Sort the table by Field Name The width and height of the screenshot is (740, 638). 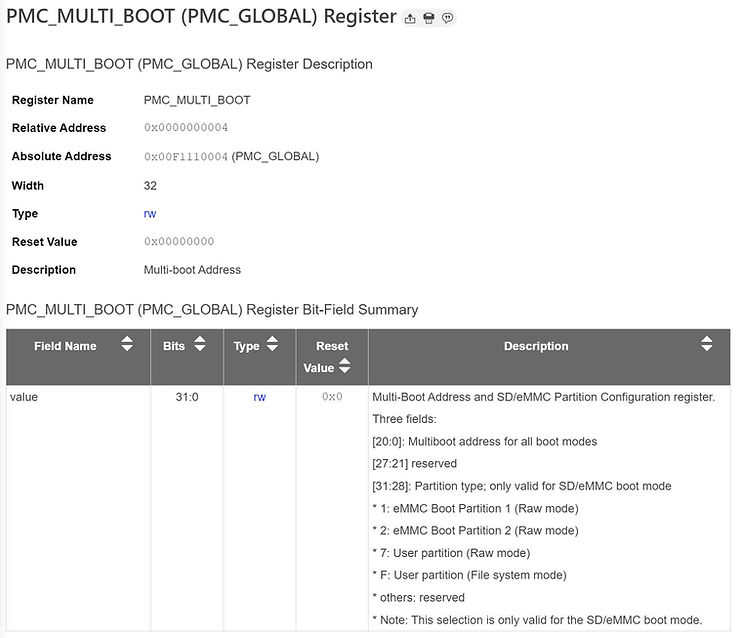[127, 344]
